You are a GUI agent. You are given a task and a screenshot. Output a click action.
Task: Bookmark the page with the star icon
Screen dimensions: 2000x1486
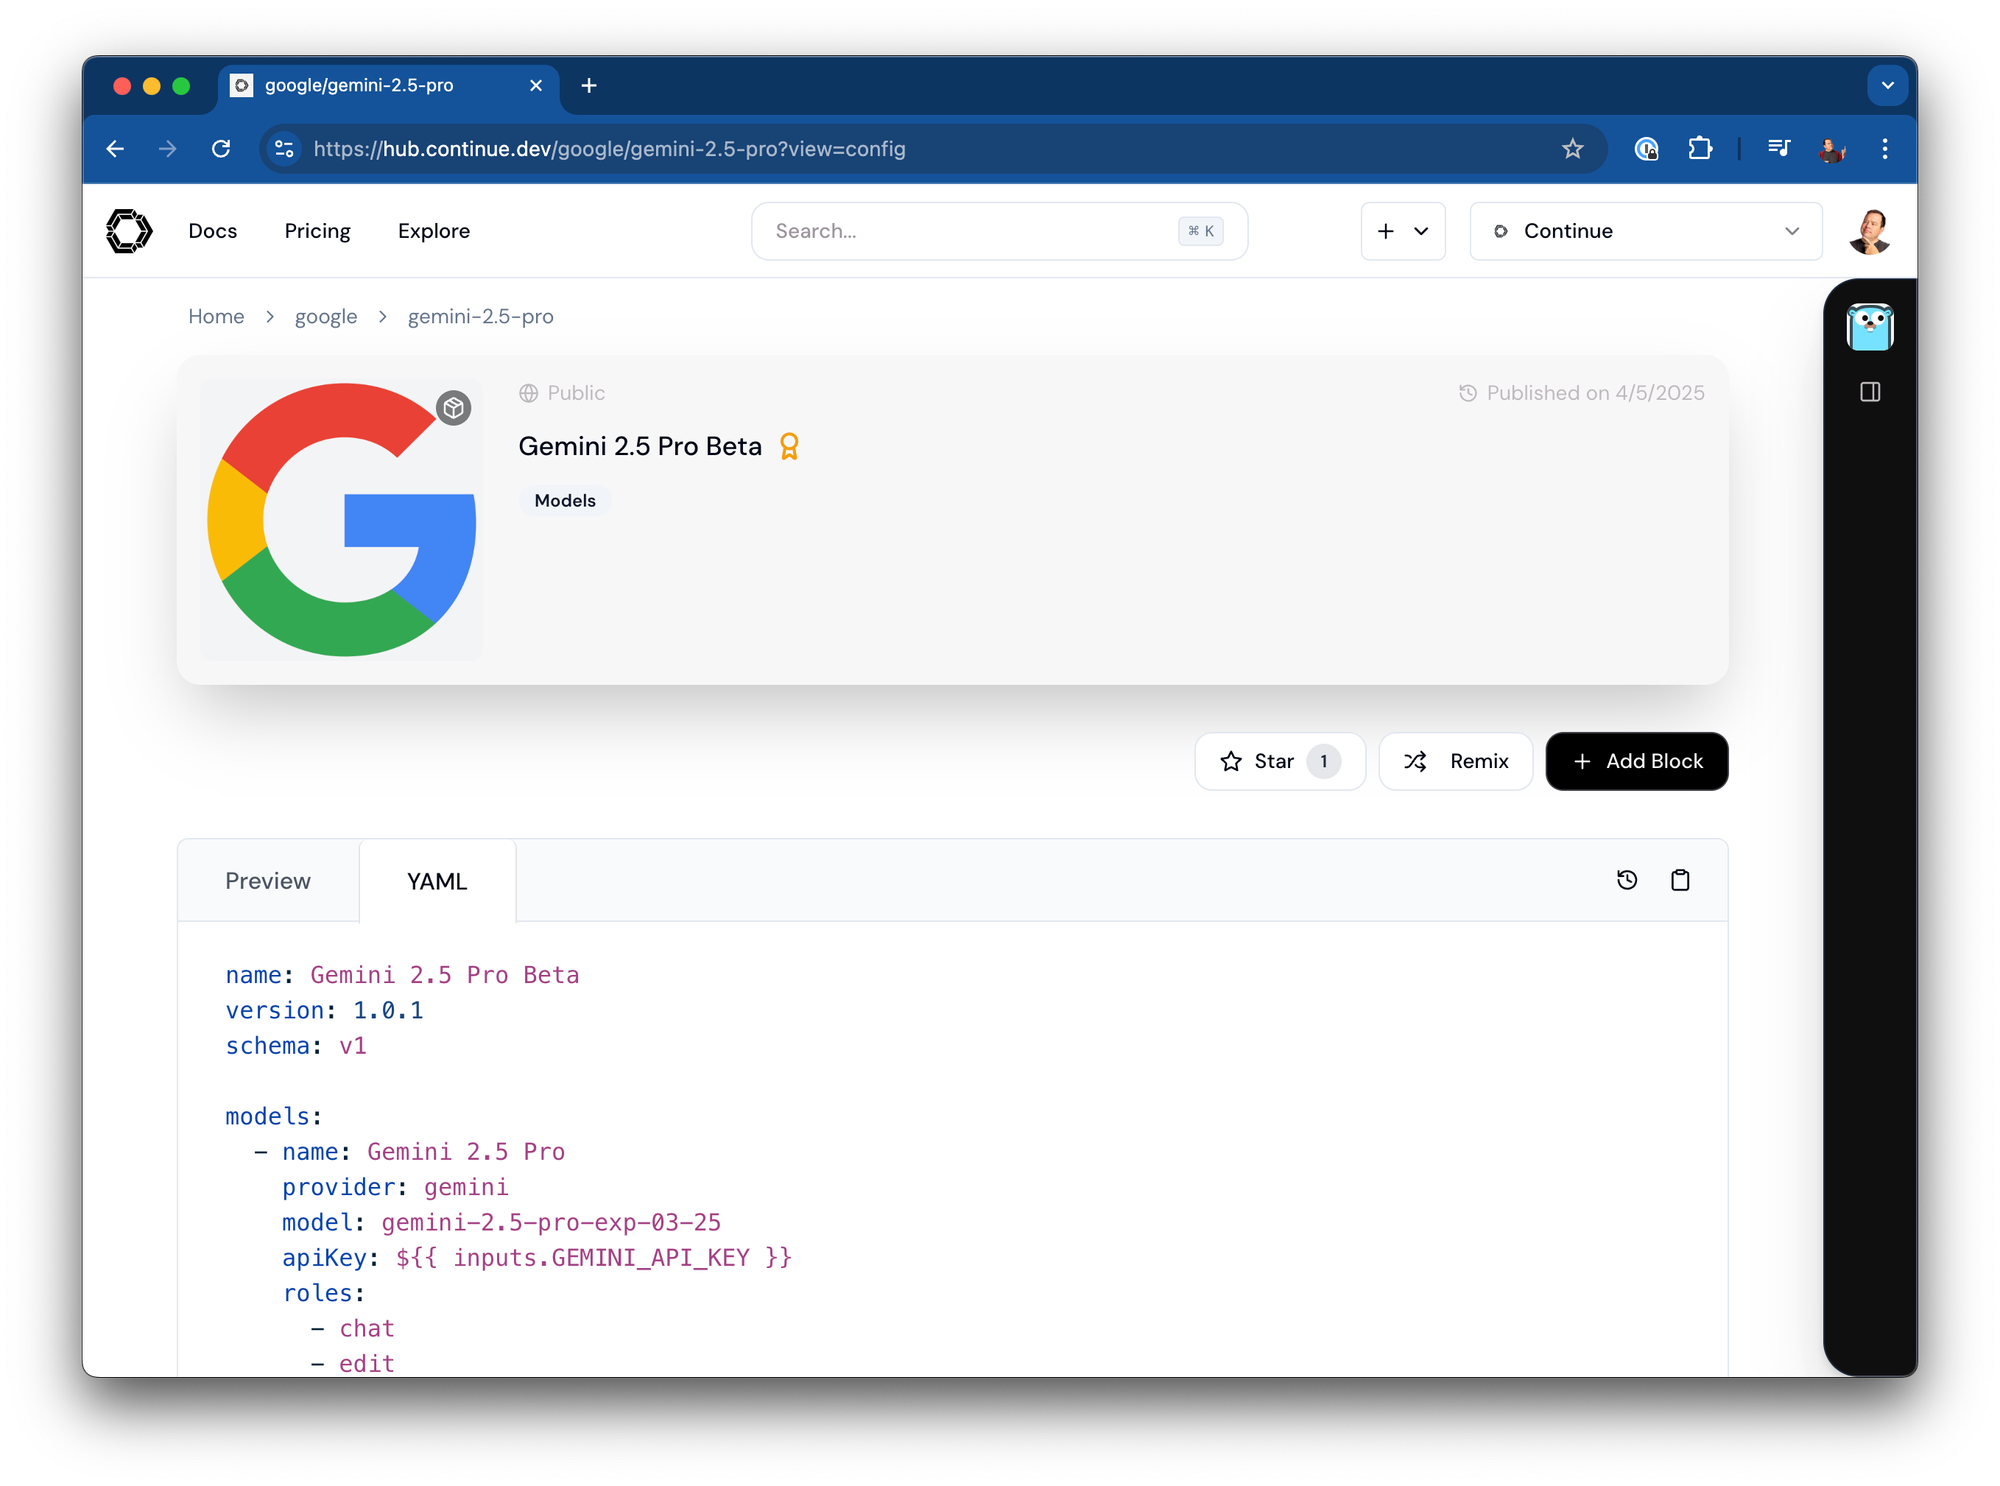[x=1572, y=148]
